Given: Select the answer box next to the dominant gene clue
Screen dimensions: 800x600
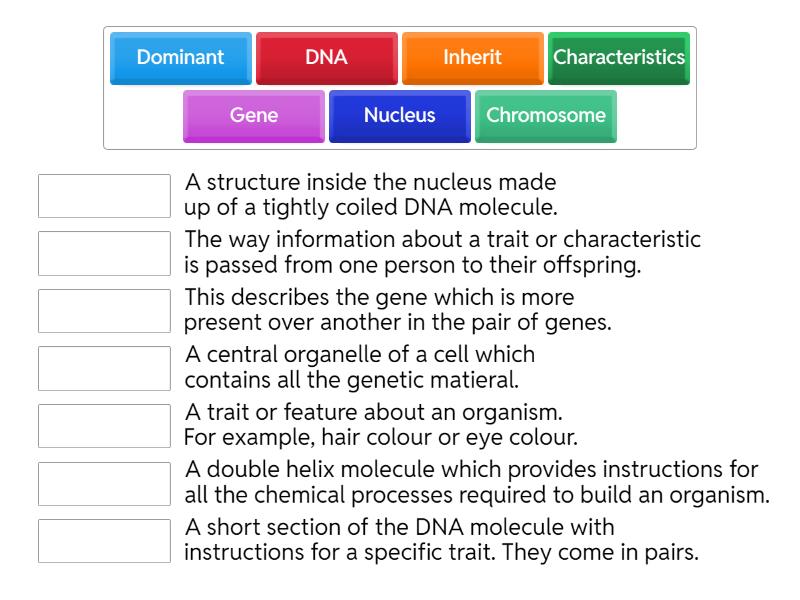Looking at the screenshot, I should coord(104,311).
